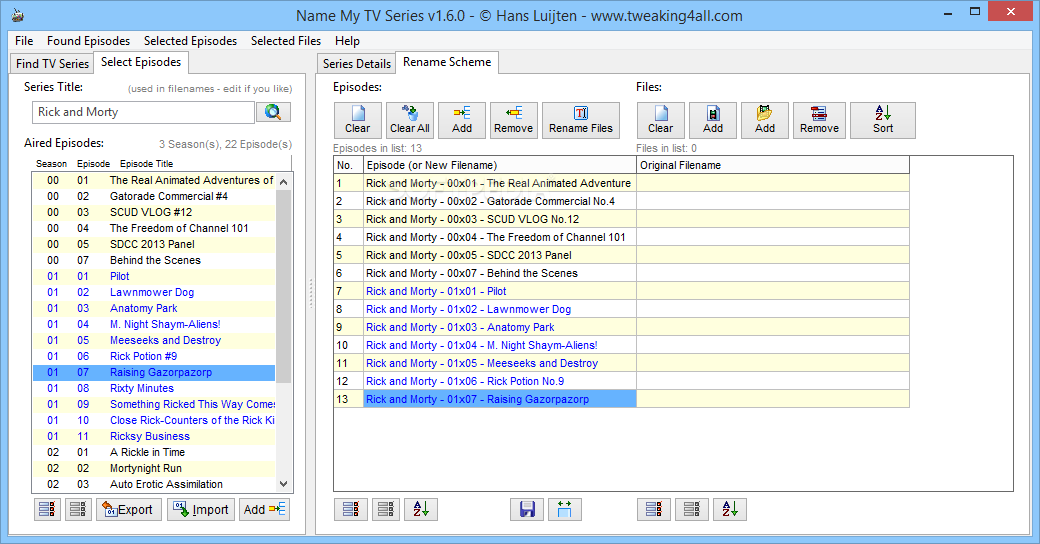
Task: Clear the episodes list
Action: pyautogui.click(x=358, y=120)
